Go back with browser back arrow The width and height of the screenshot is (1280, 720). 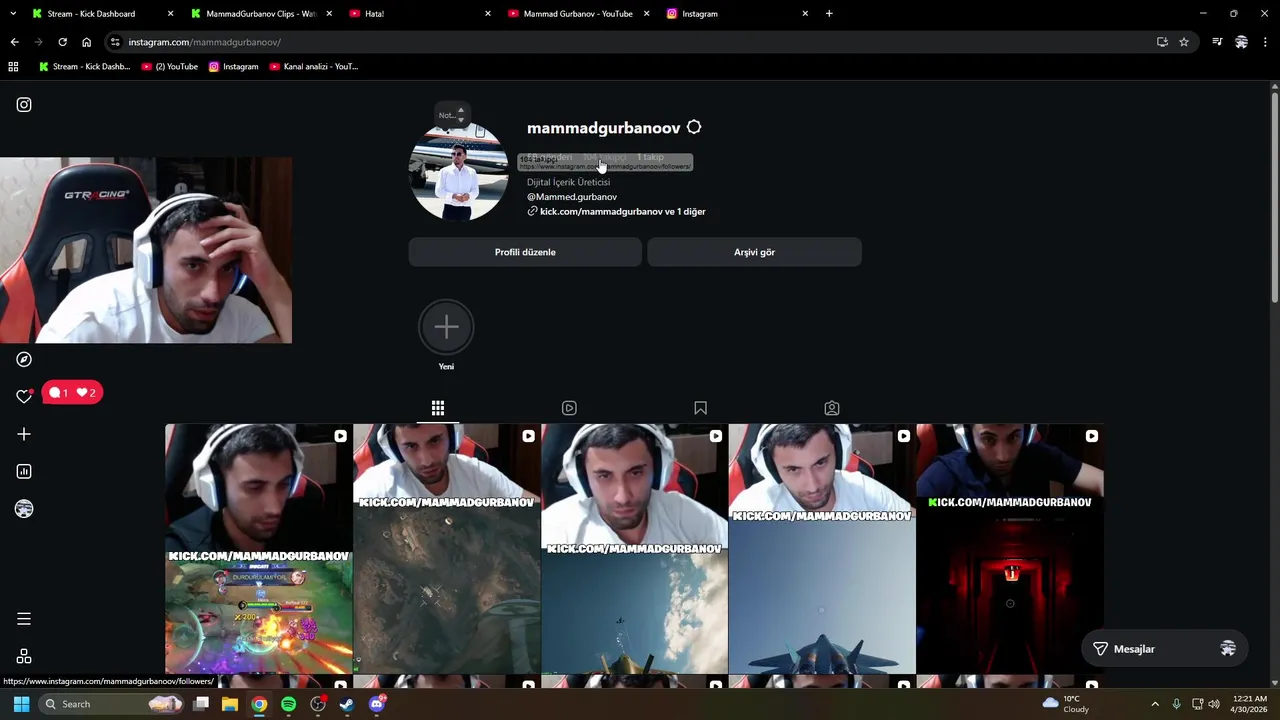pyautogui.click(x=14, y=42)
